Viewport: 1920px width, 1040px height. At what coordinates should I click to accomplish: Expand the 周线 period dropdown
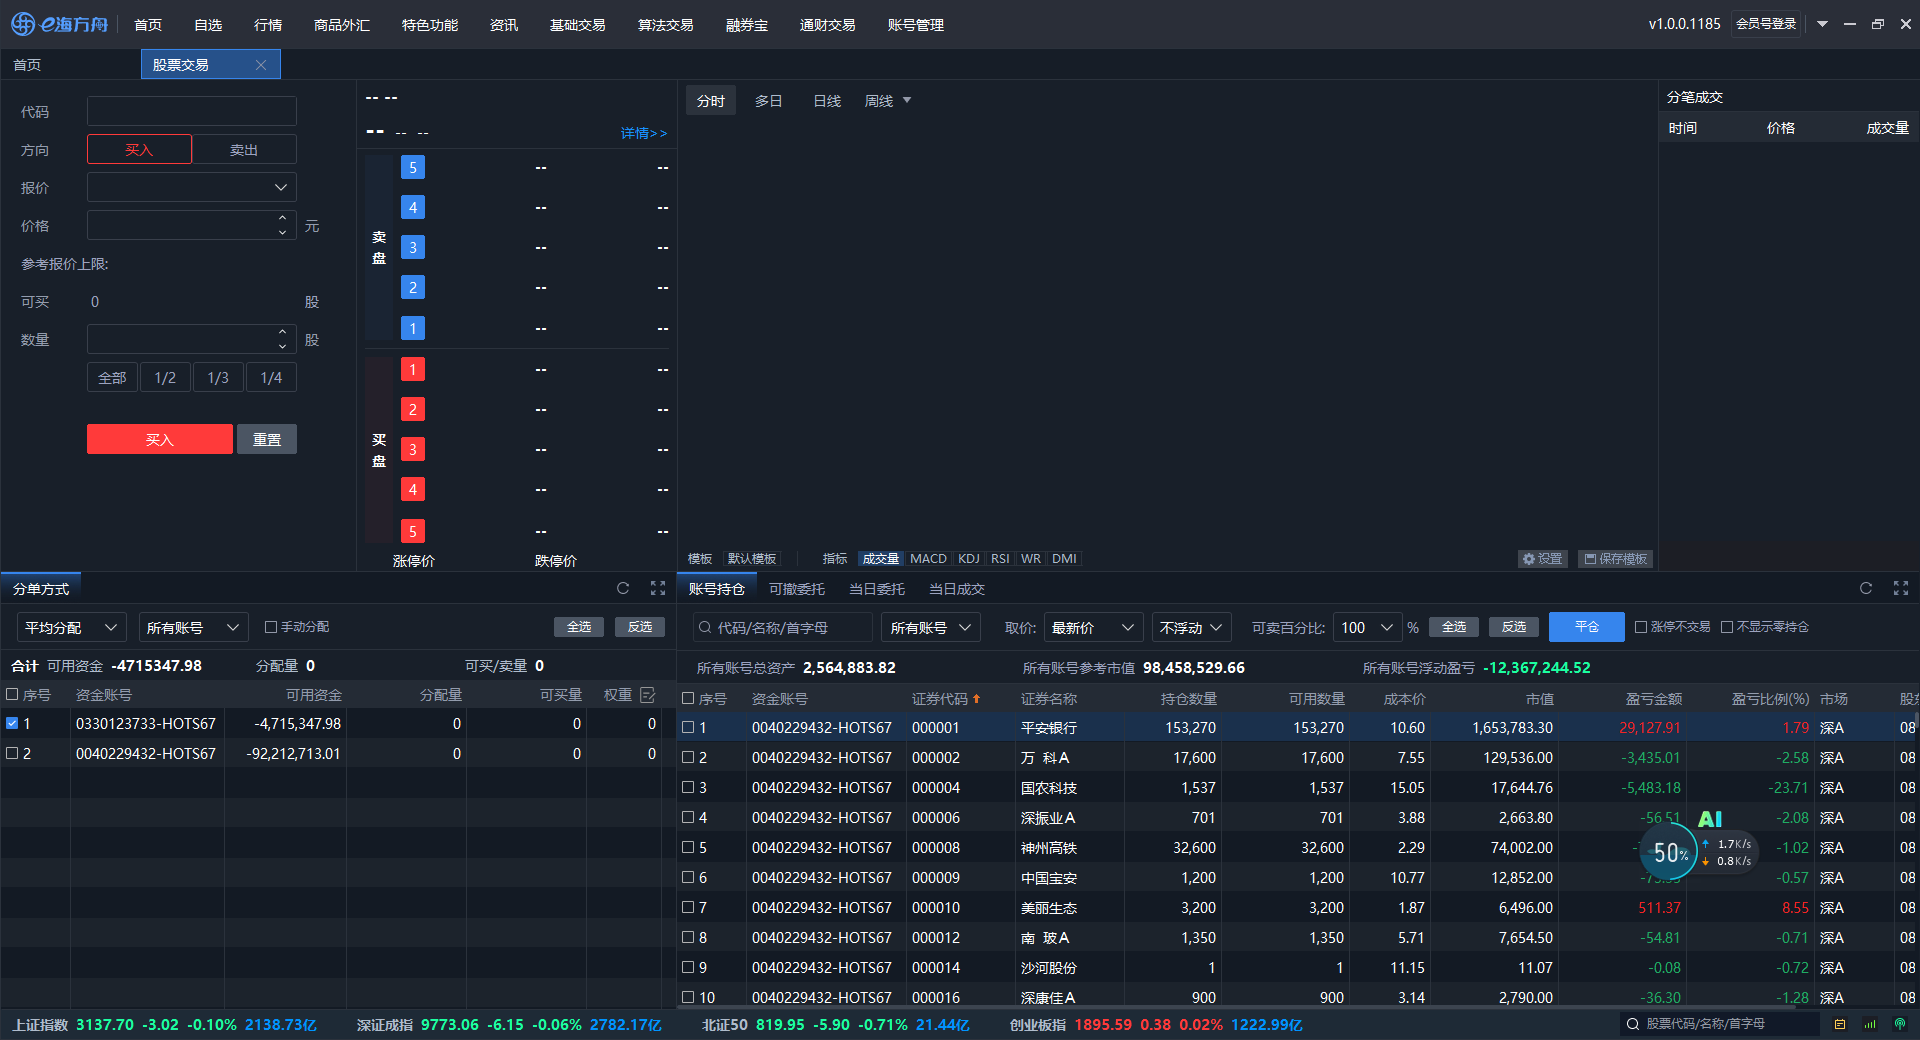coord(907,100)
